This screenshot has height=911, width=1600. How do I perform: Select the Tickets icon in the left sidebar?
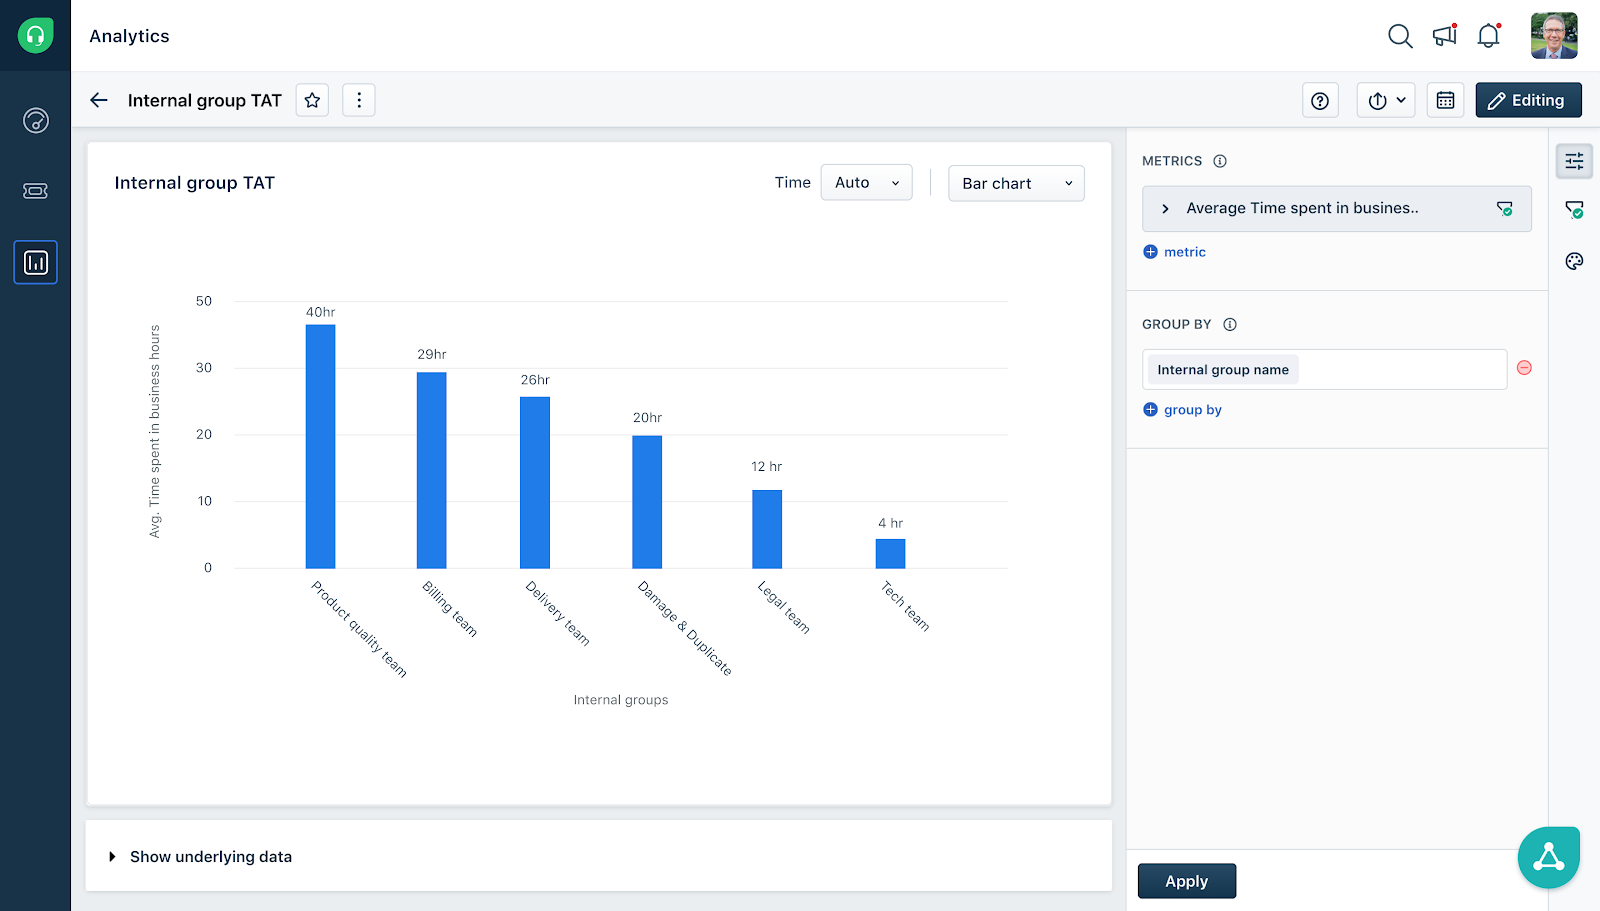(35, 190)
